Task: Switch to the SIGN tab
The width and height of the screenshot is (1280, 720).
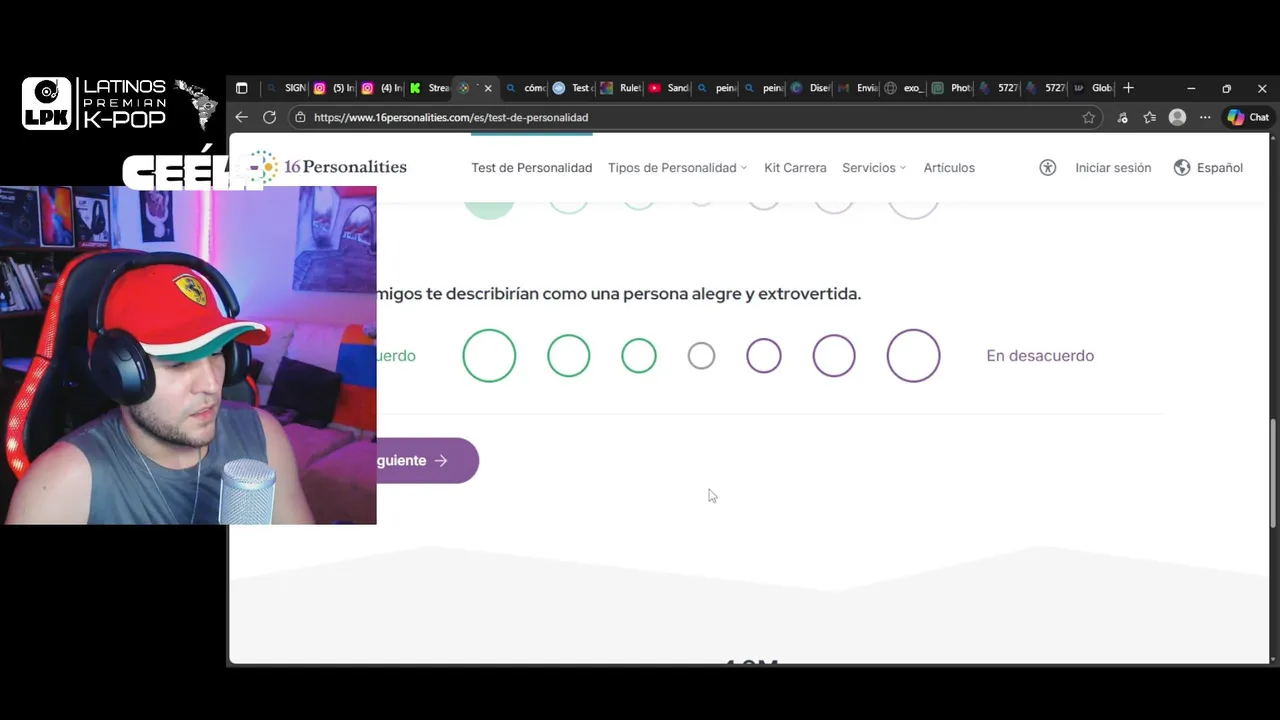Action: (x=286, y=88)
